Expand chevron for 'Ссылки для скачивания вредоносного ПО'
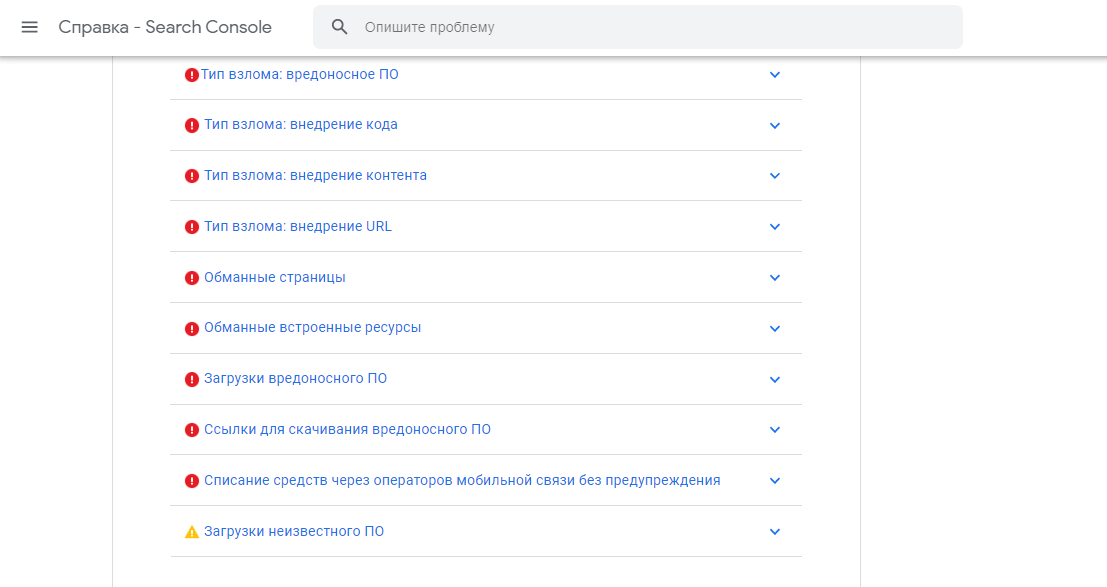The width and height of the screenshot is (1107, 587). pyautogui.click(x=774, y=430)
